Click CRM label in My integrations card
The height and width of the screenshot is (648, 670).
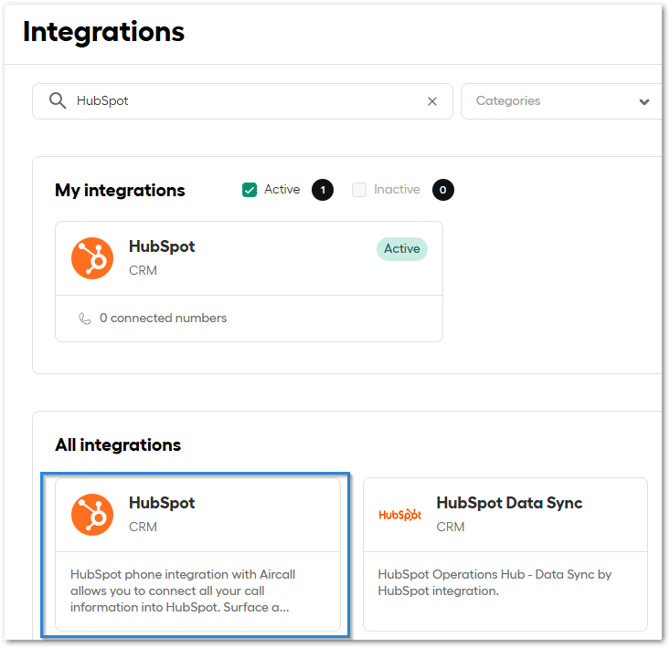143,270
